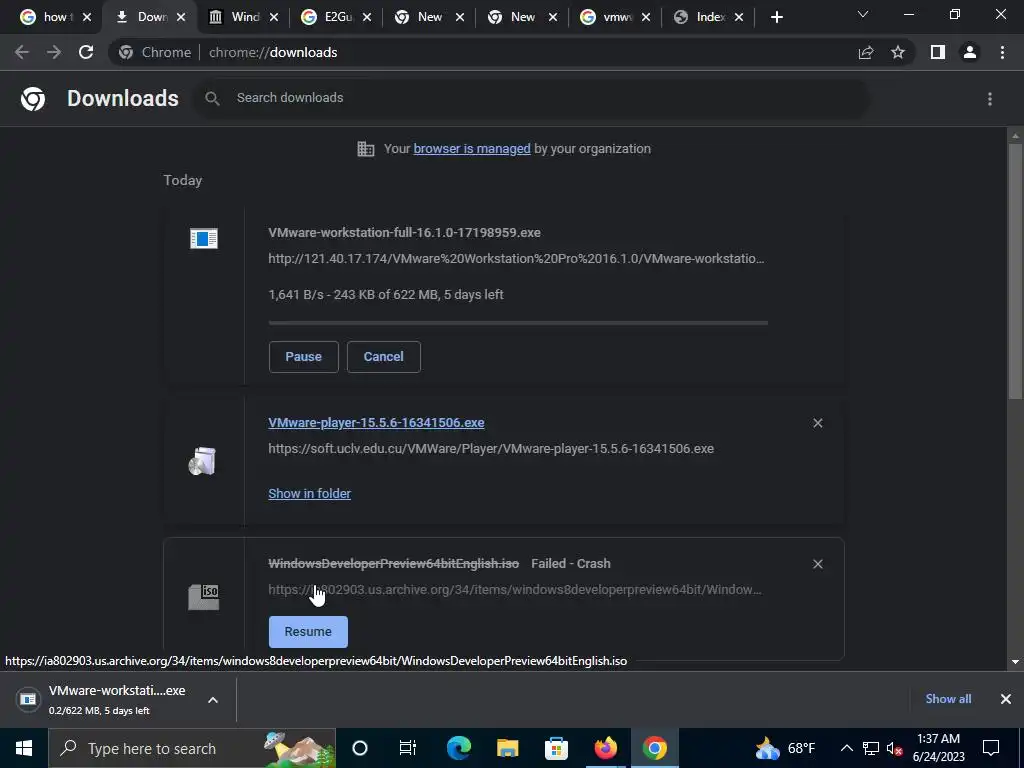Click the VMware-workstation download progress bar
This screenshot has width=1024, height=768.
tap(518, 323)
